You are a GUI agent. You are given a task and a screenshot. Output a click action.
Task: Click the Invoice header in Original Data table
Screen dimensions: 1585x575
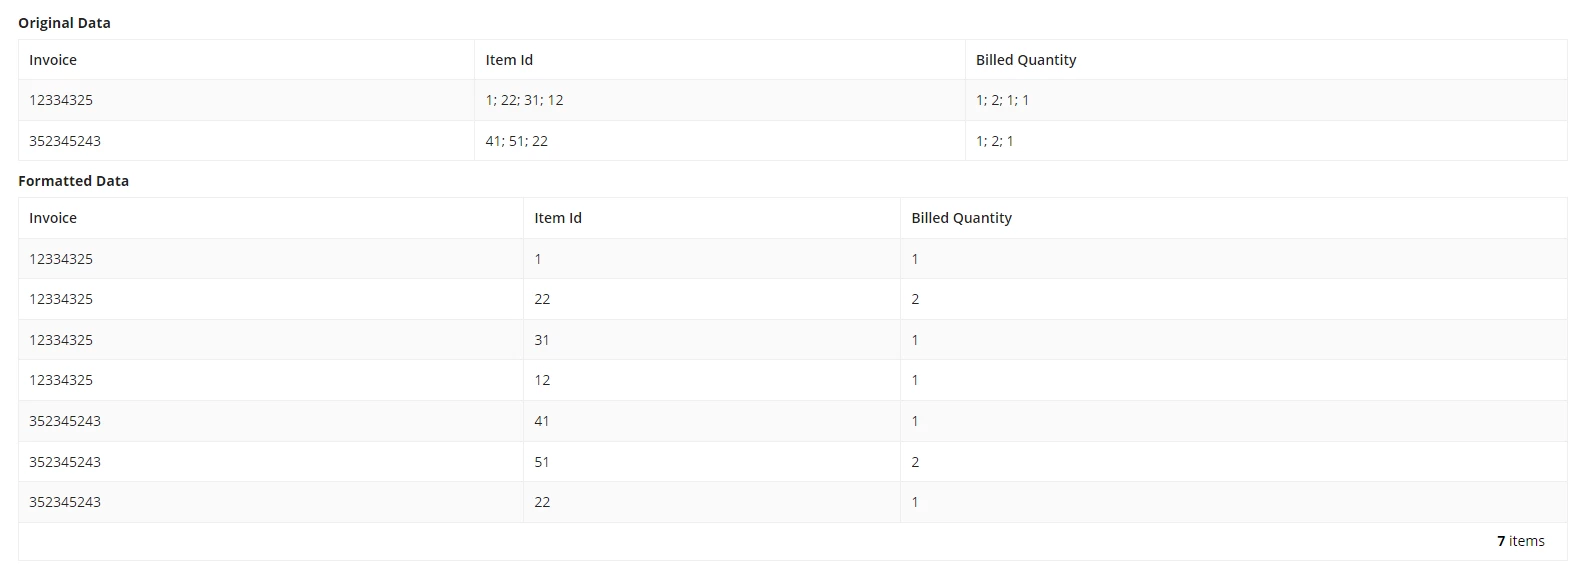coord(246,60)
